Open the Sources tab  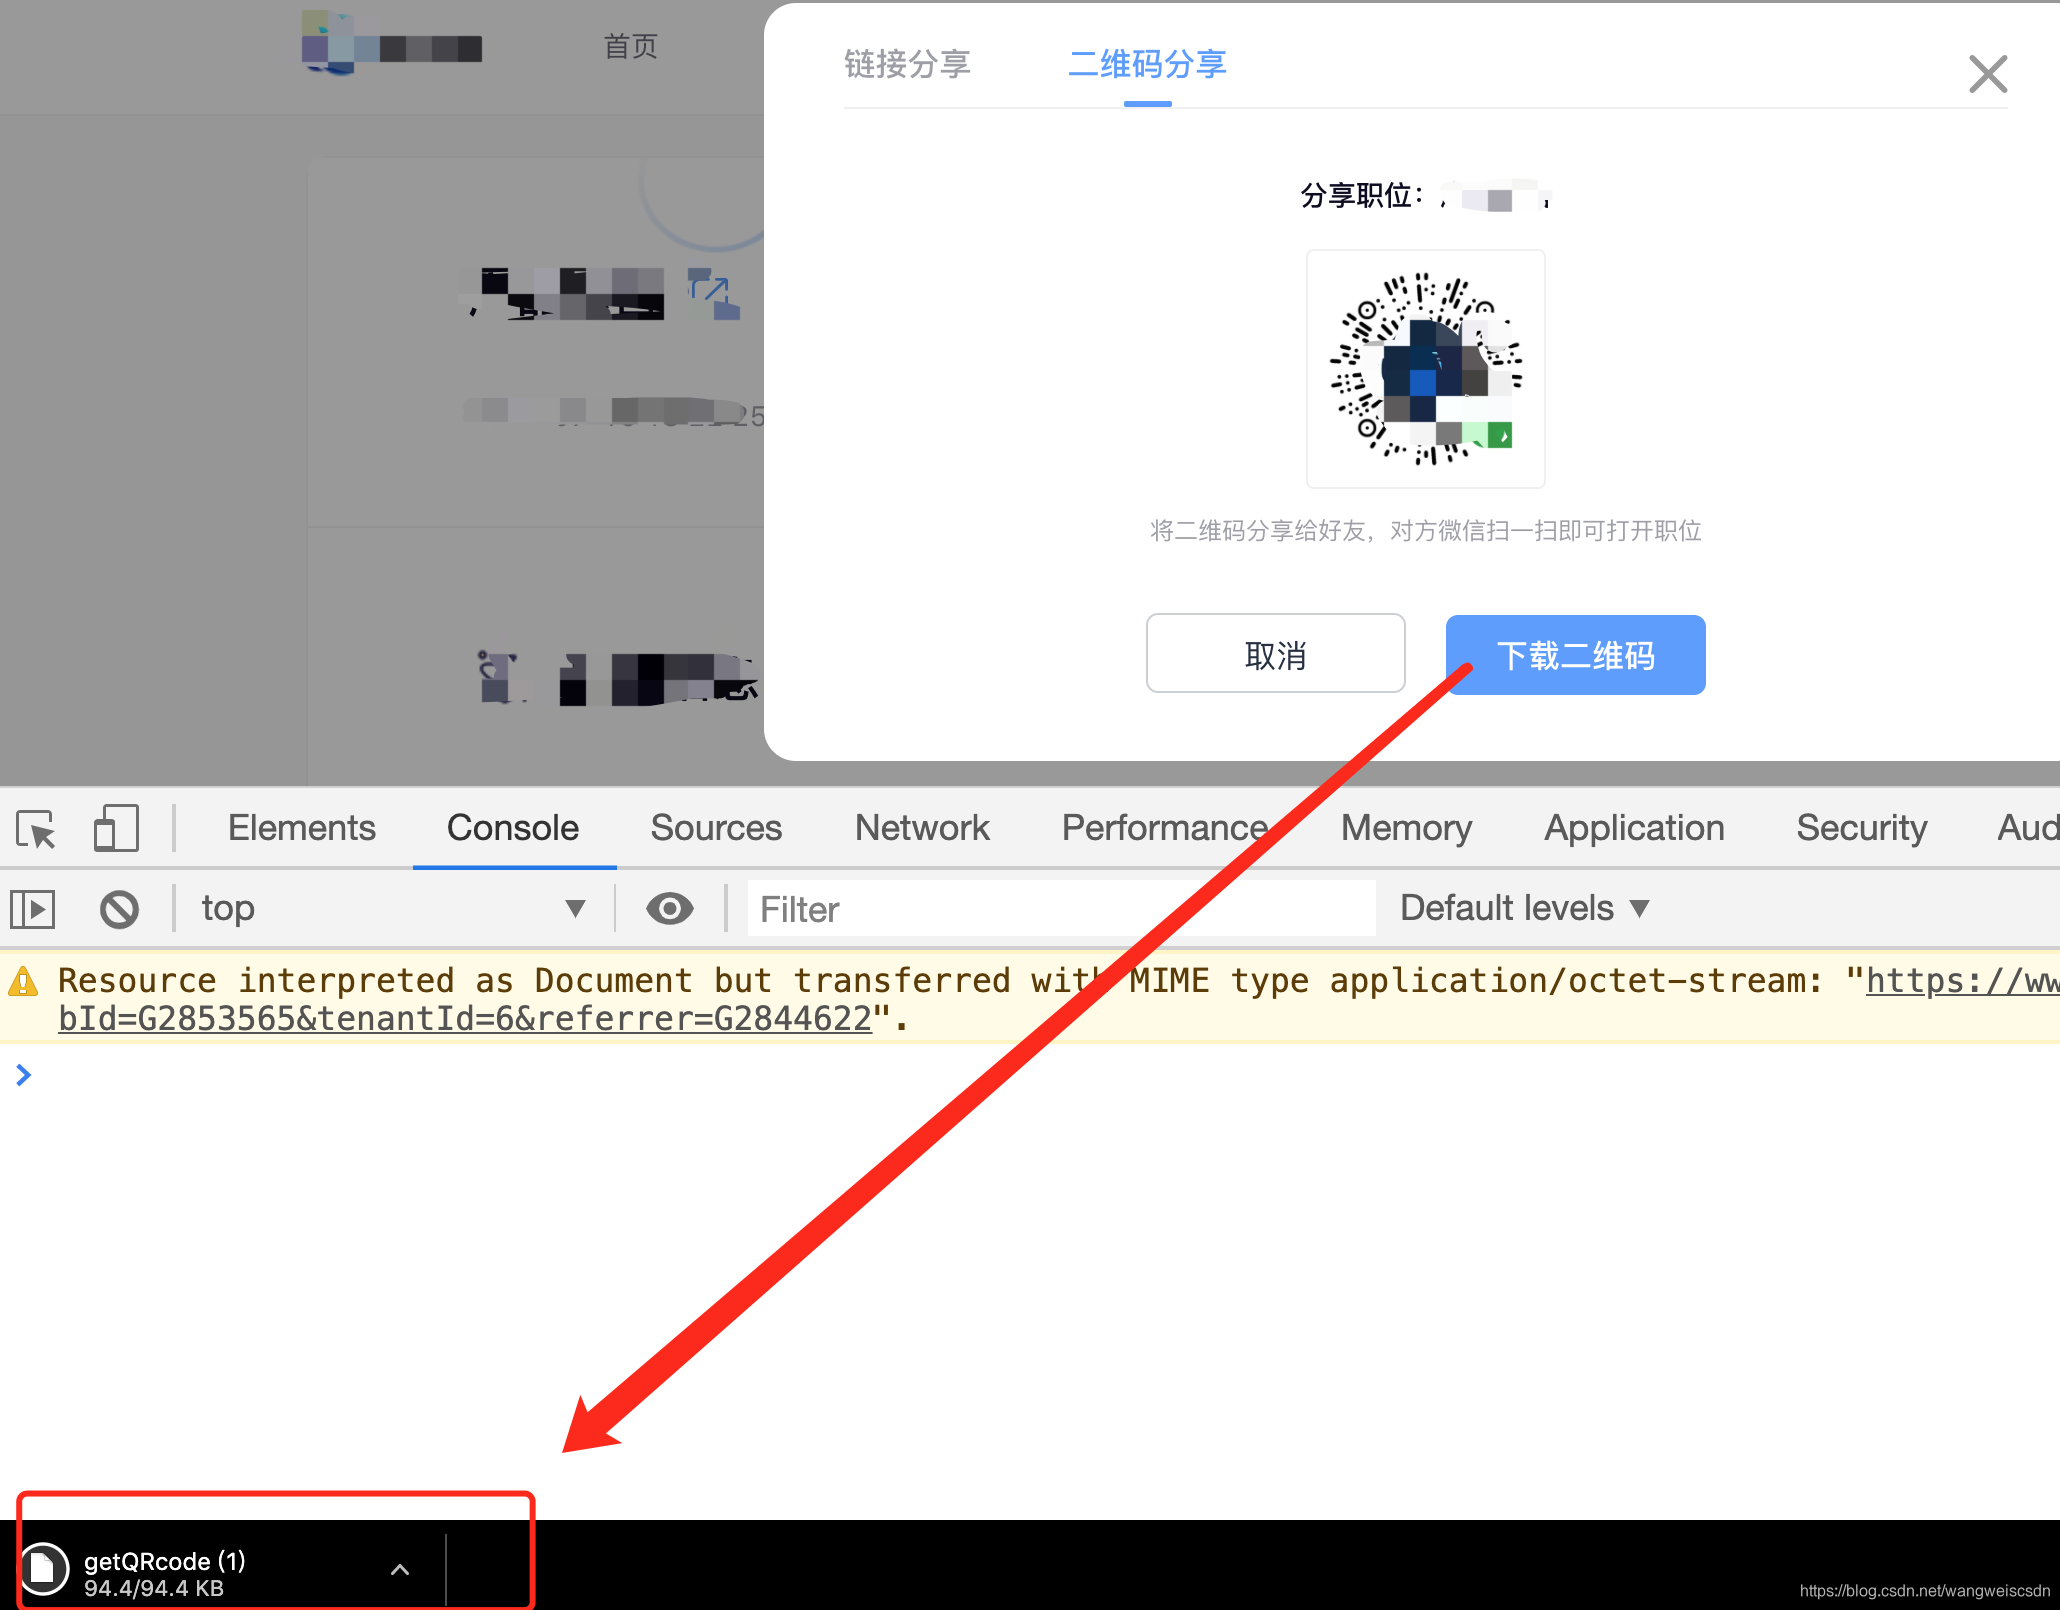point(716,828)
